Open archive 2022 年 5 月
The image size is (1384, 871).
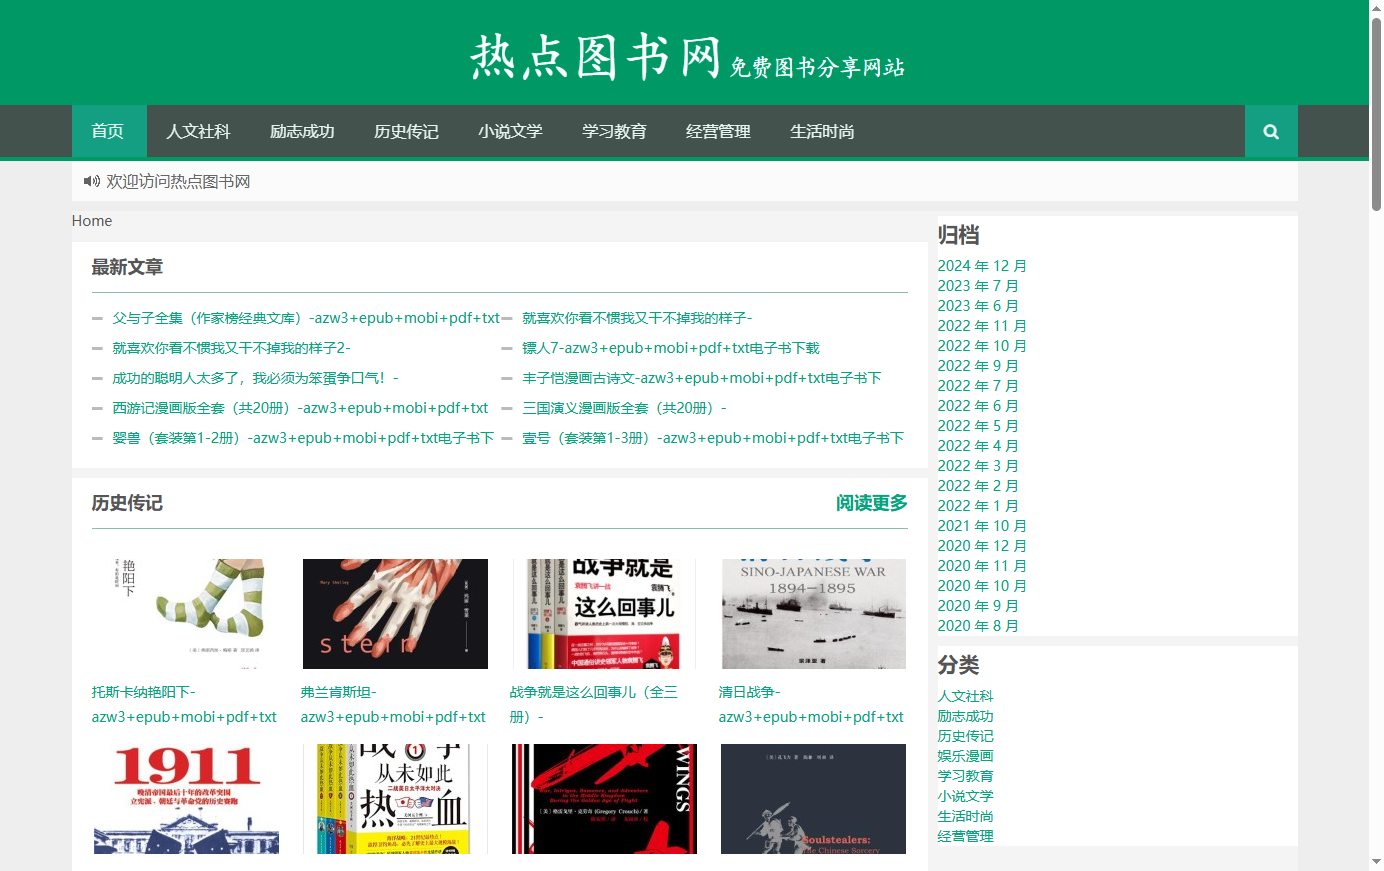coord(978,426)
